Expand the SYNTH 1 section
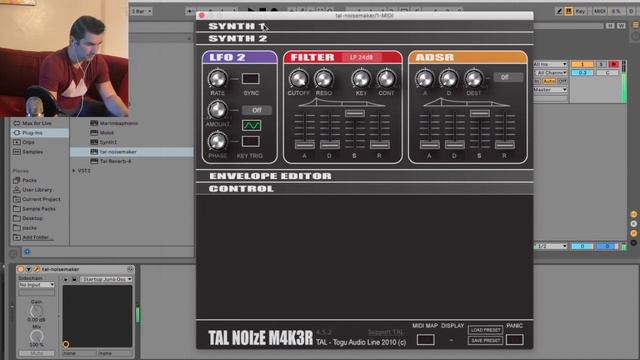 pyautogui.click(x=364, y=26)
